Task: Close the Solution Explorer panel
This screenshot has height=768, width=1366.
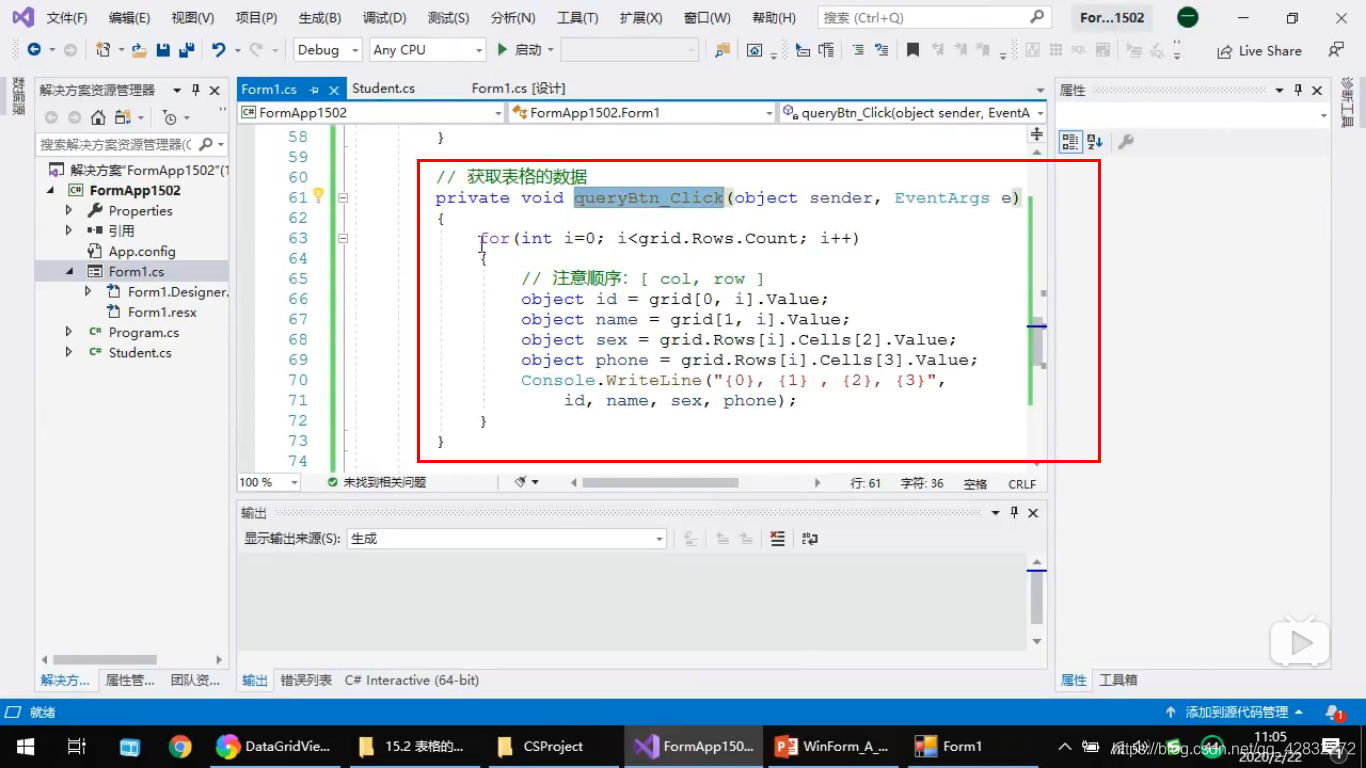Action: point(215,90)
